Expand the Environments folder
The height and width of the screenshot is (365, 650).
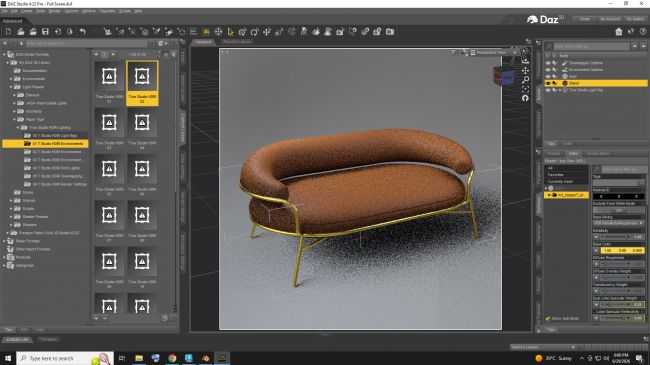[11, 78]
